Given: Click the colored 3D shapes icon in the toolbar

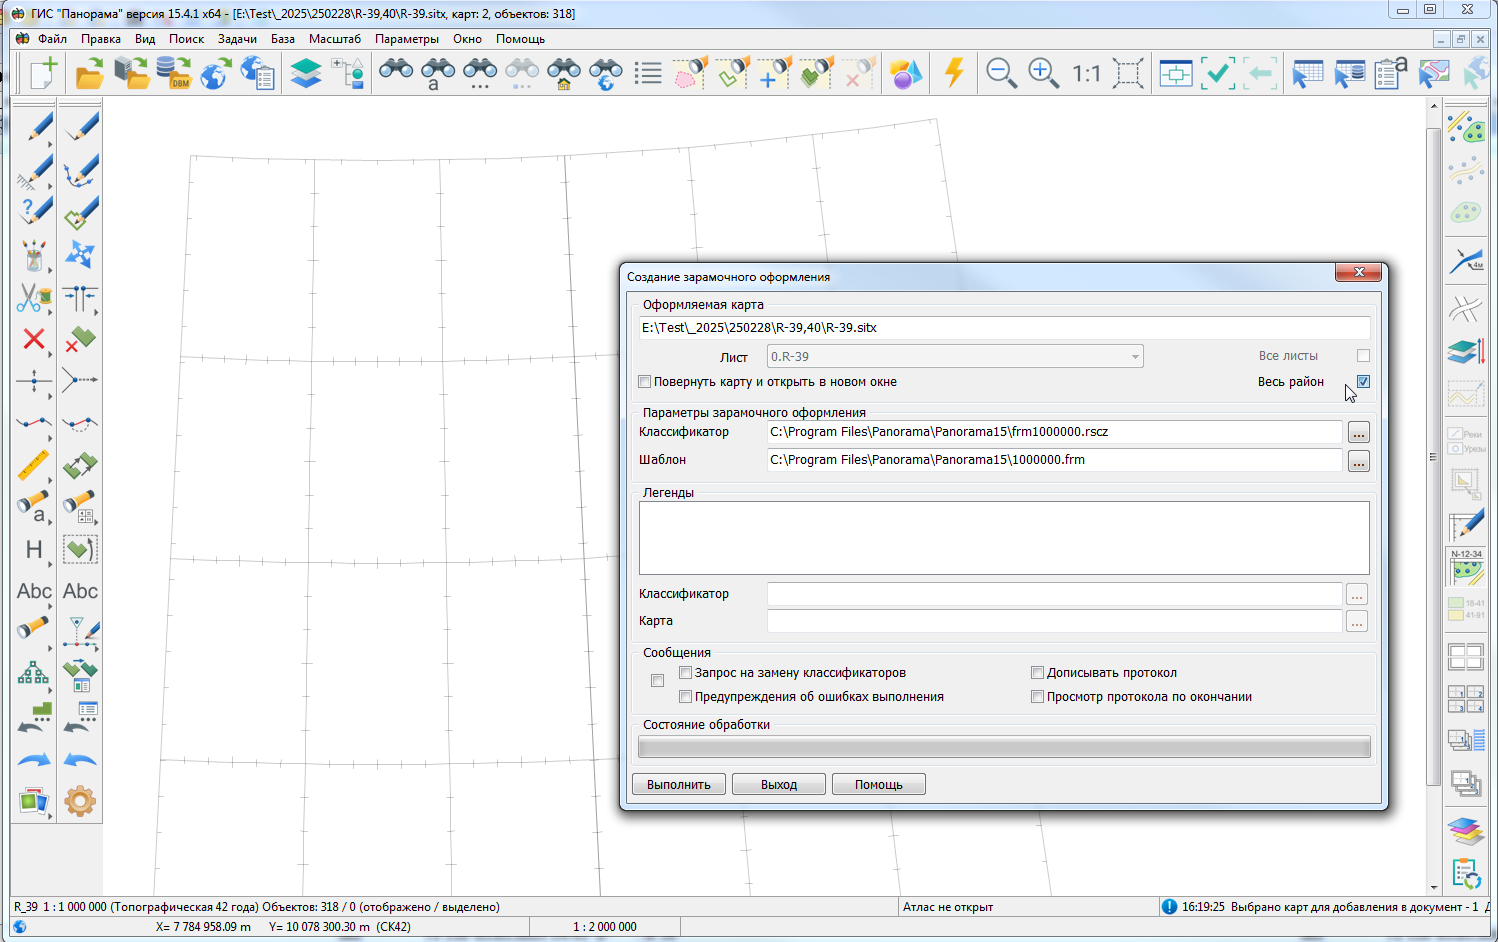Looking at the screenshot, I should [905, 73].
